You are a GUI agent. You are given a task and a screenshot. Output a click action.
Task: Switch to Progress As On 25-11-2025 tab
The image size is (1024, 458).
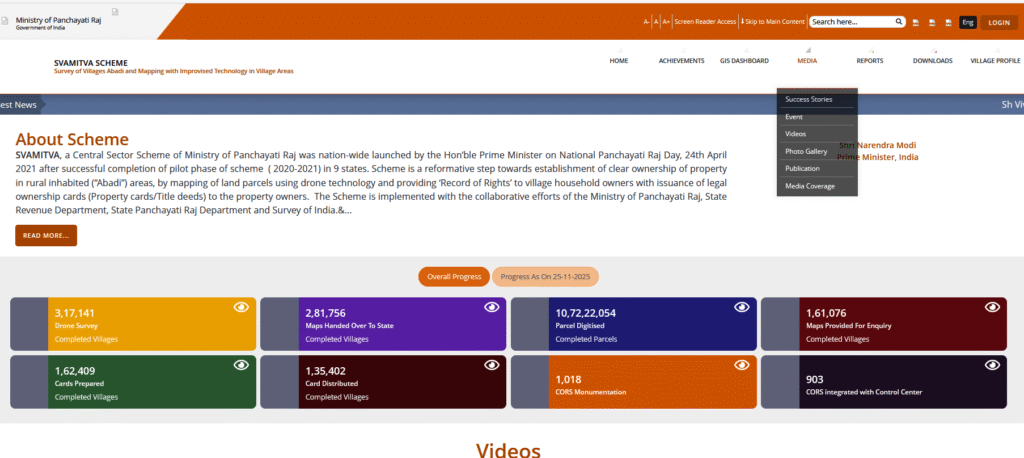click(x=545, y=277)
